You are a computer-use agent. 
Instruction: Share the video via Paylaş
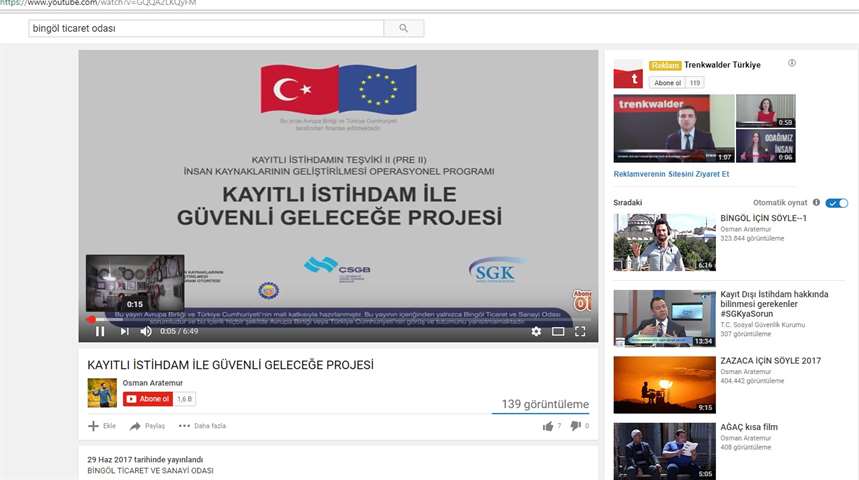[x=147, y=426]
